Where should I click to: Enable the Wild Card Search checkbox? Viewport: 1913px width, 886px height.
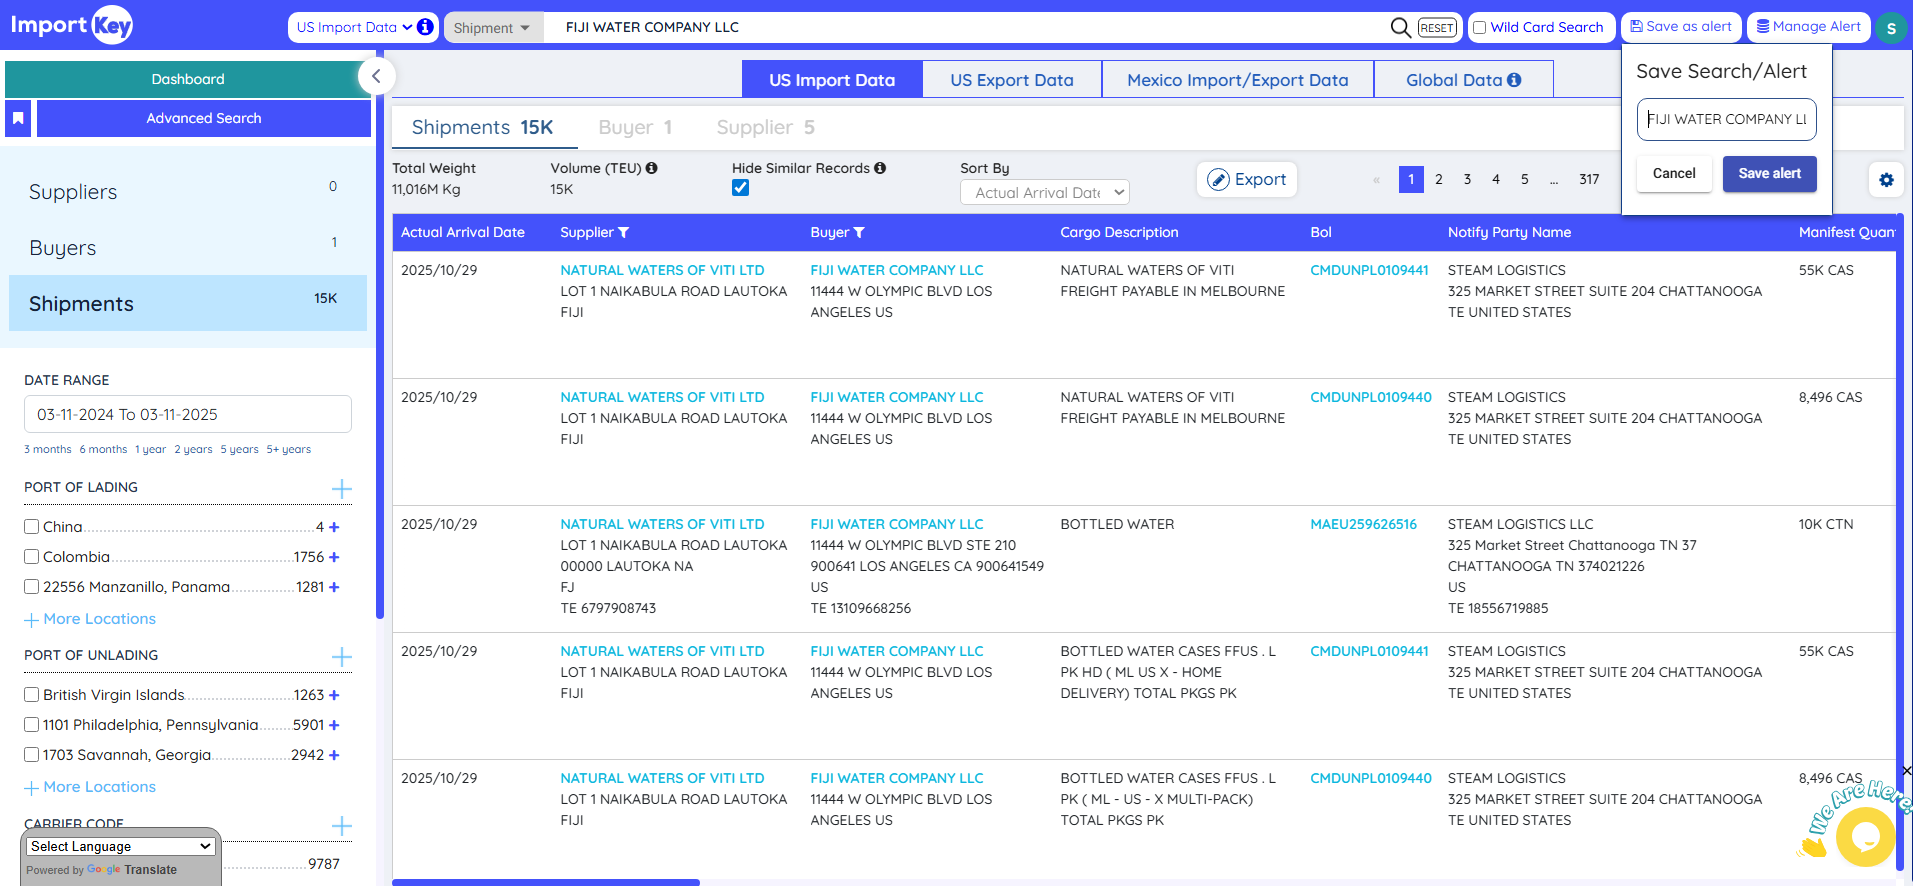click(1480, 28)
